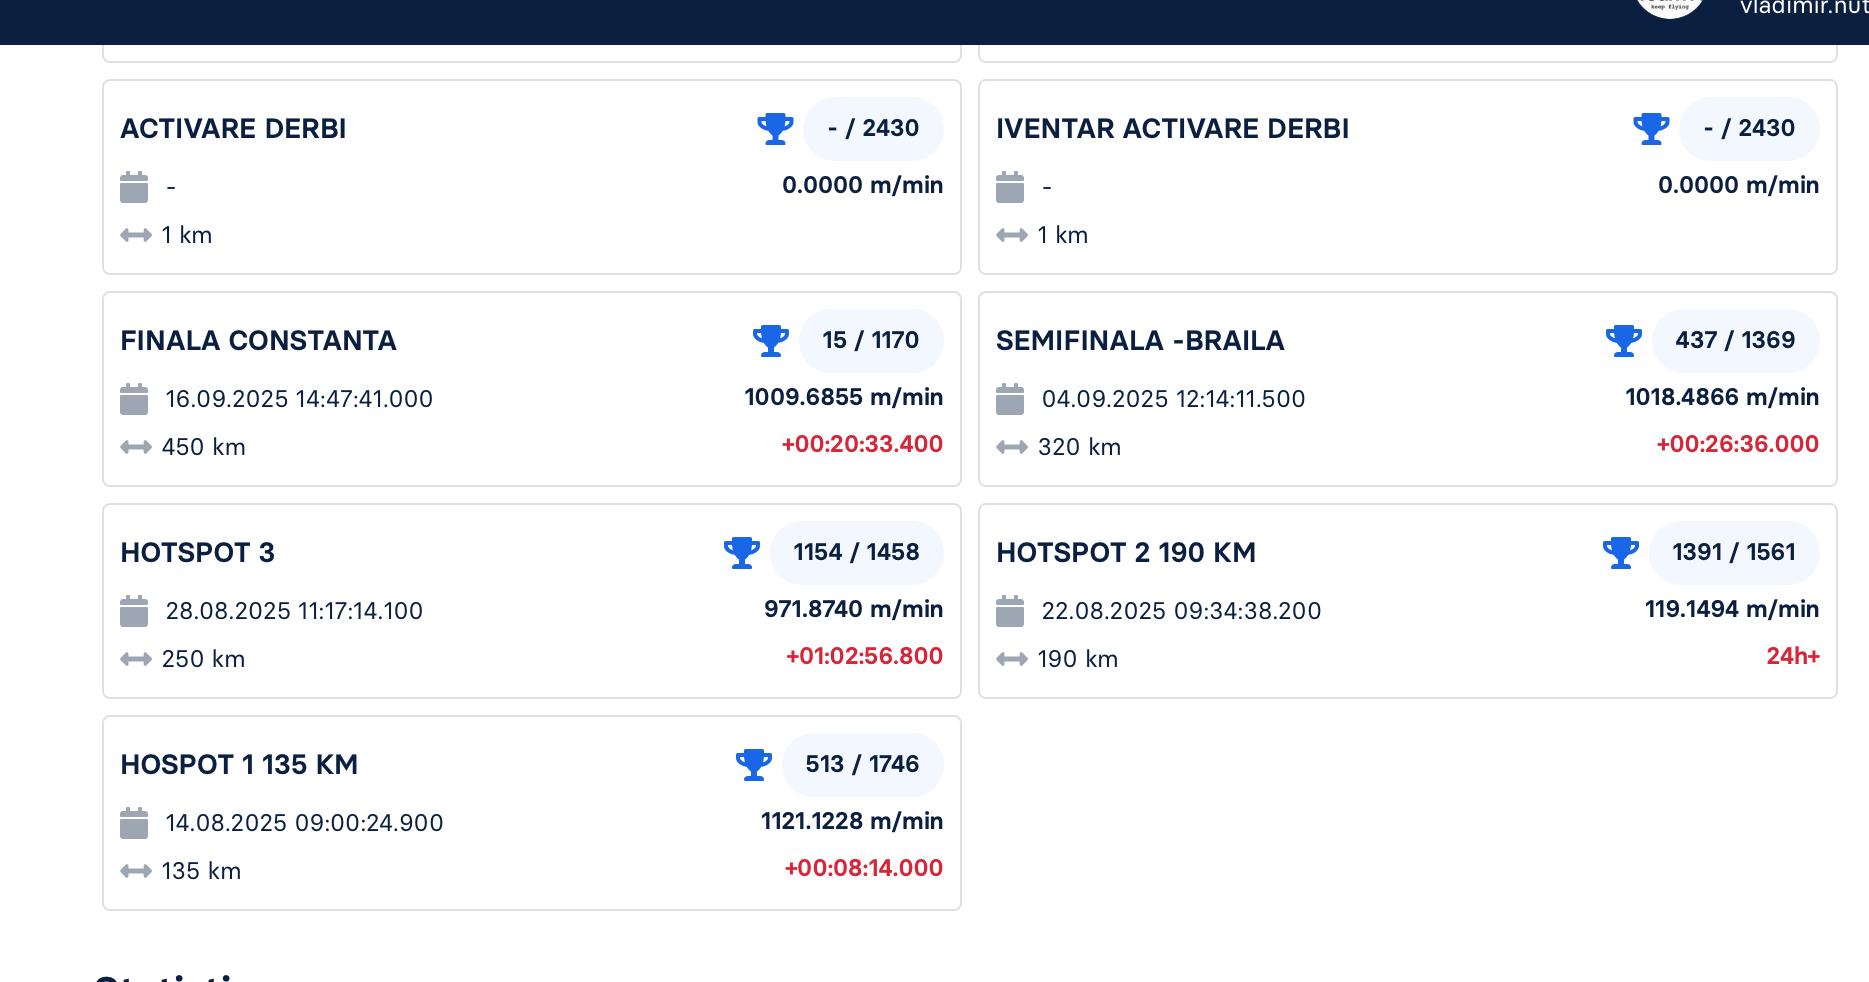Click the calendar icon in FINALA CONSTANTA card
1869x982 pixels.
134,399
